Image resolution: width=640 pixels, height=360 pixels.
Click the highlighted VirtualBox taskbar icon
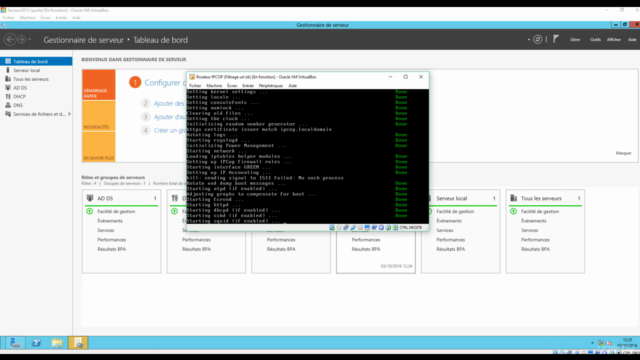coord(78,343)
